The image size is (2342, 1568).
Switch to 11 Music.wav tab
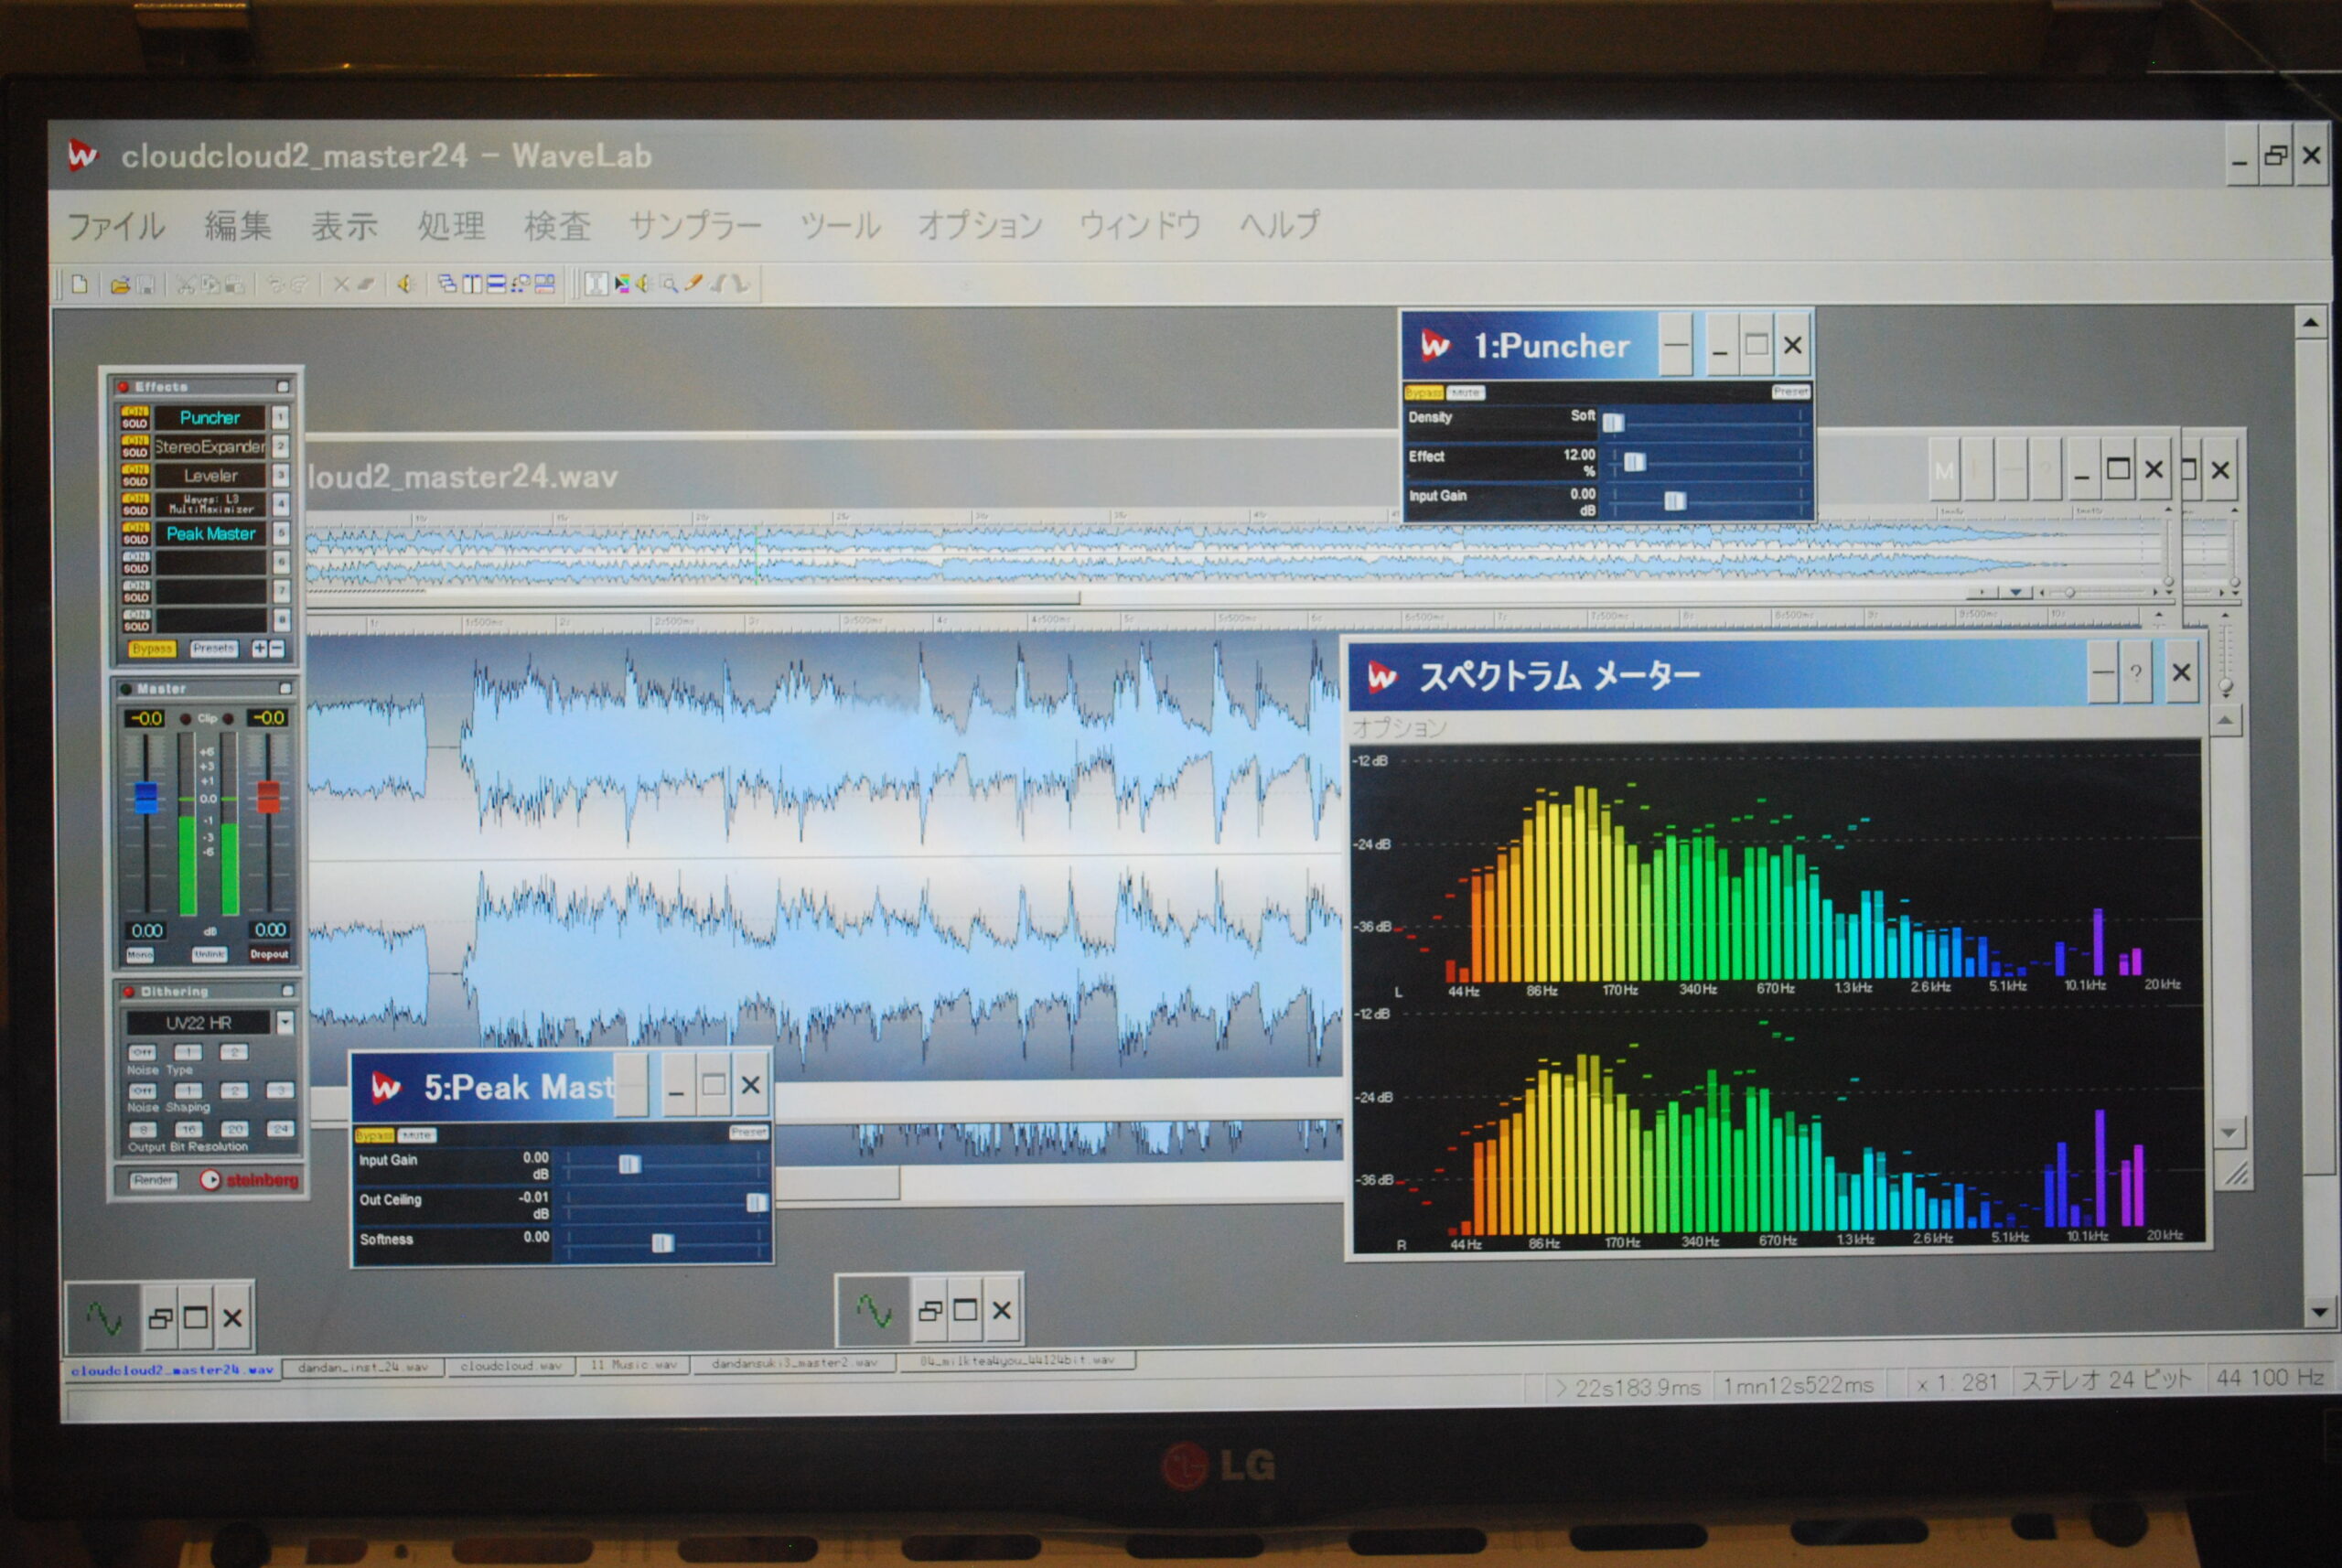pyautogui.click(x=633, y=1365)
